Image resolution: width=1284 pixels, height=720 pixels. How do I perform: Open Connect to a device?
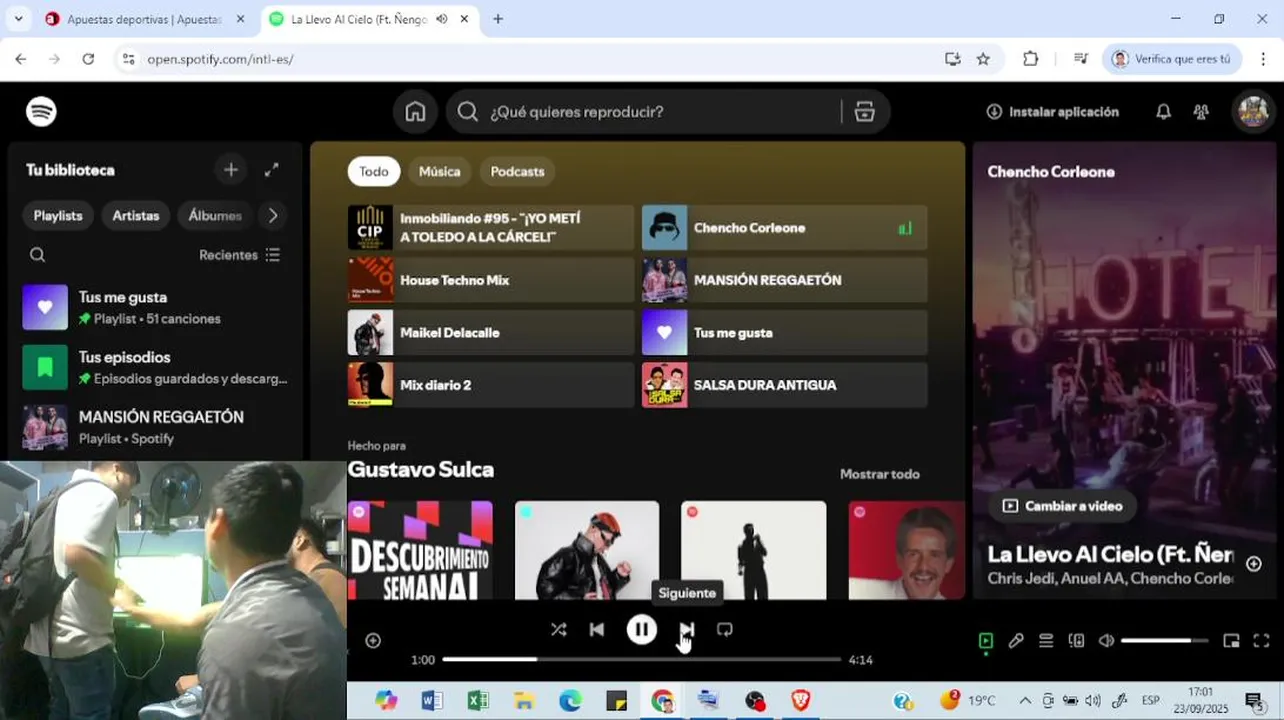coord(1076,641)
